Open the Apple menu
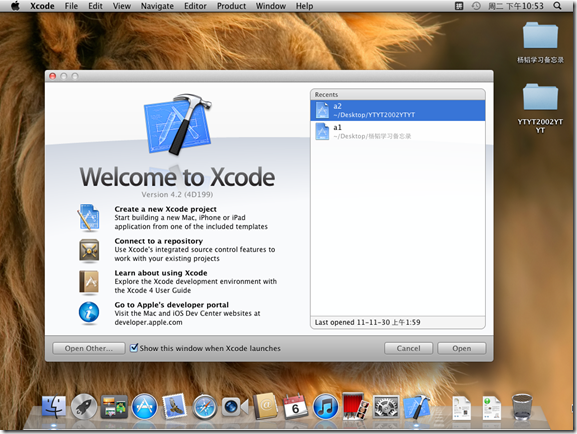Image resolution: width=577 pixels, height=434 pixels. [15, 6]
